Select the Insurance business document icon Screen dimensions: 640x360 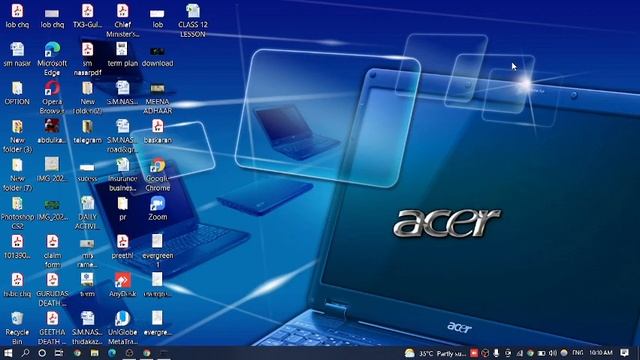point(122,174)
